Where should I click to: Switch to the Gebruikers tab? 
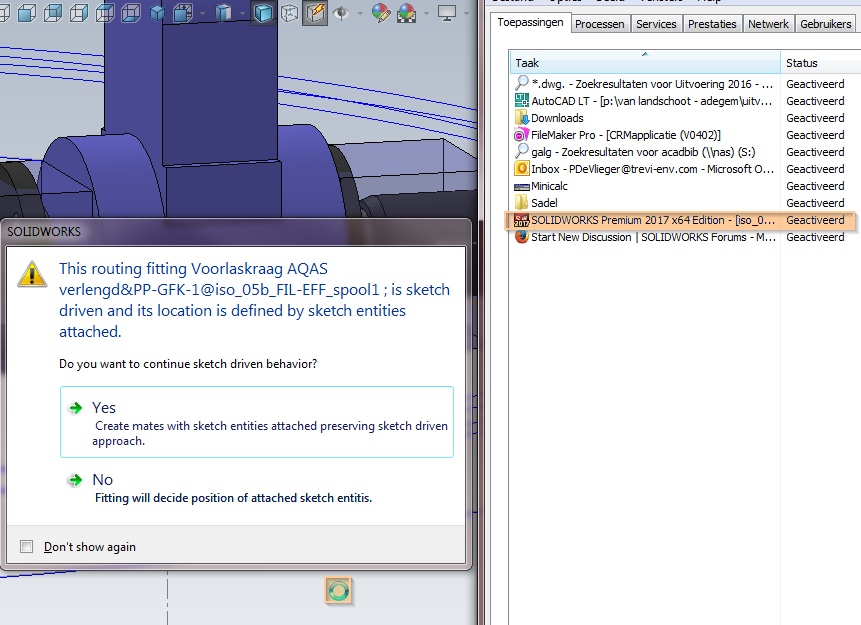coord(826,24)
